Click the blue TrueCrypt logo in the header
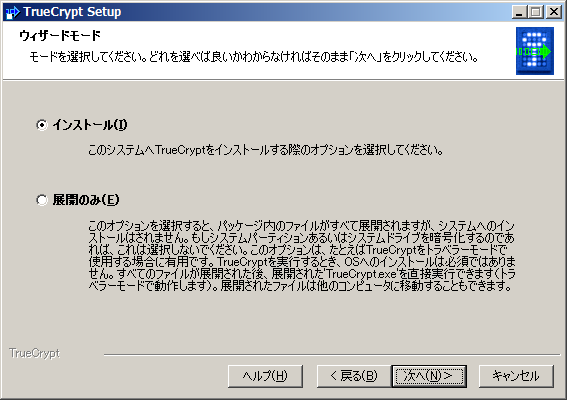 pyautogui.click(x=534, y=51)
